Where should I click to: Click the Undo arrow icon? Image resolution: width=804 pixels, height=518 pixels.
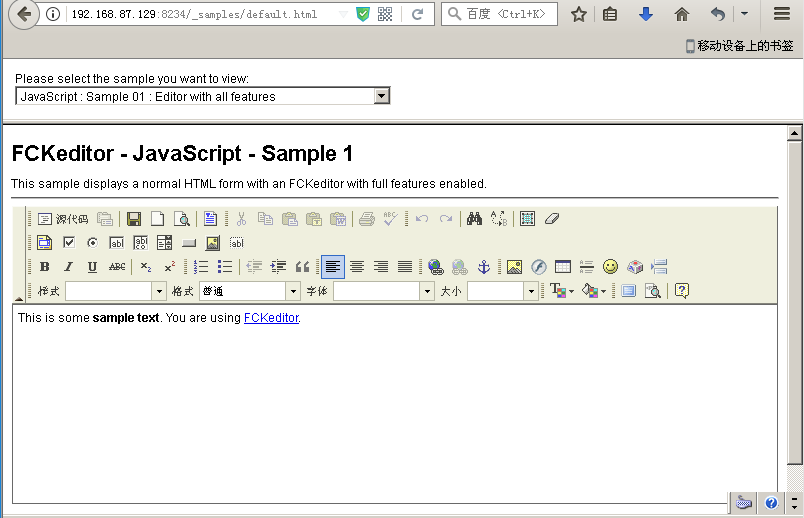tap(421, 219)
